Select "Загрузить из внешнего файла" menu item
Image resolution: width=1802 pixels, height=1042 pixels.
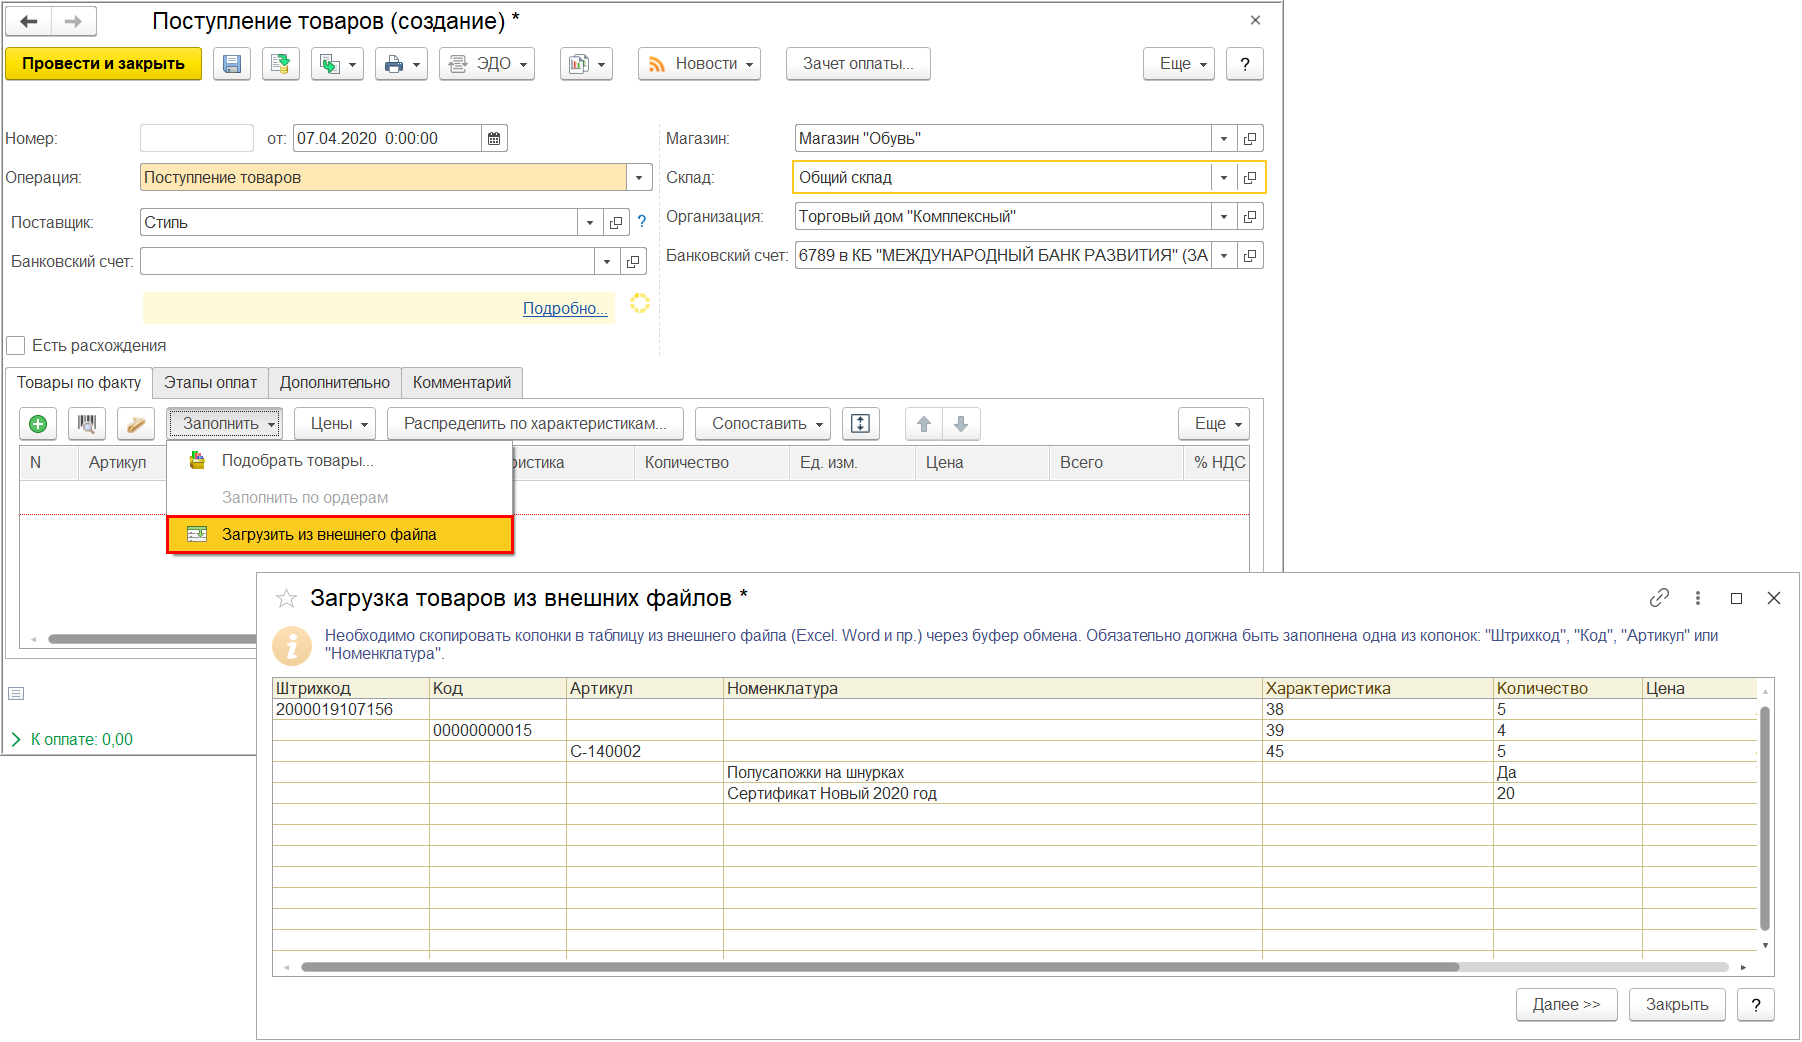(329, 535)
